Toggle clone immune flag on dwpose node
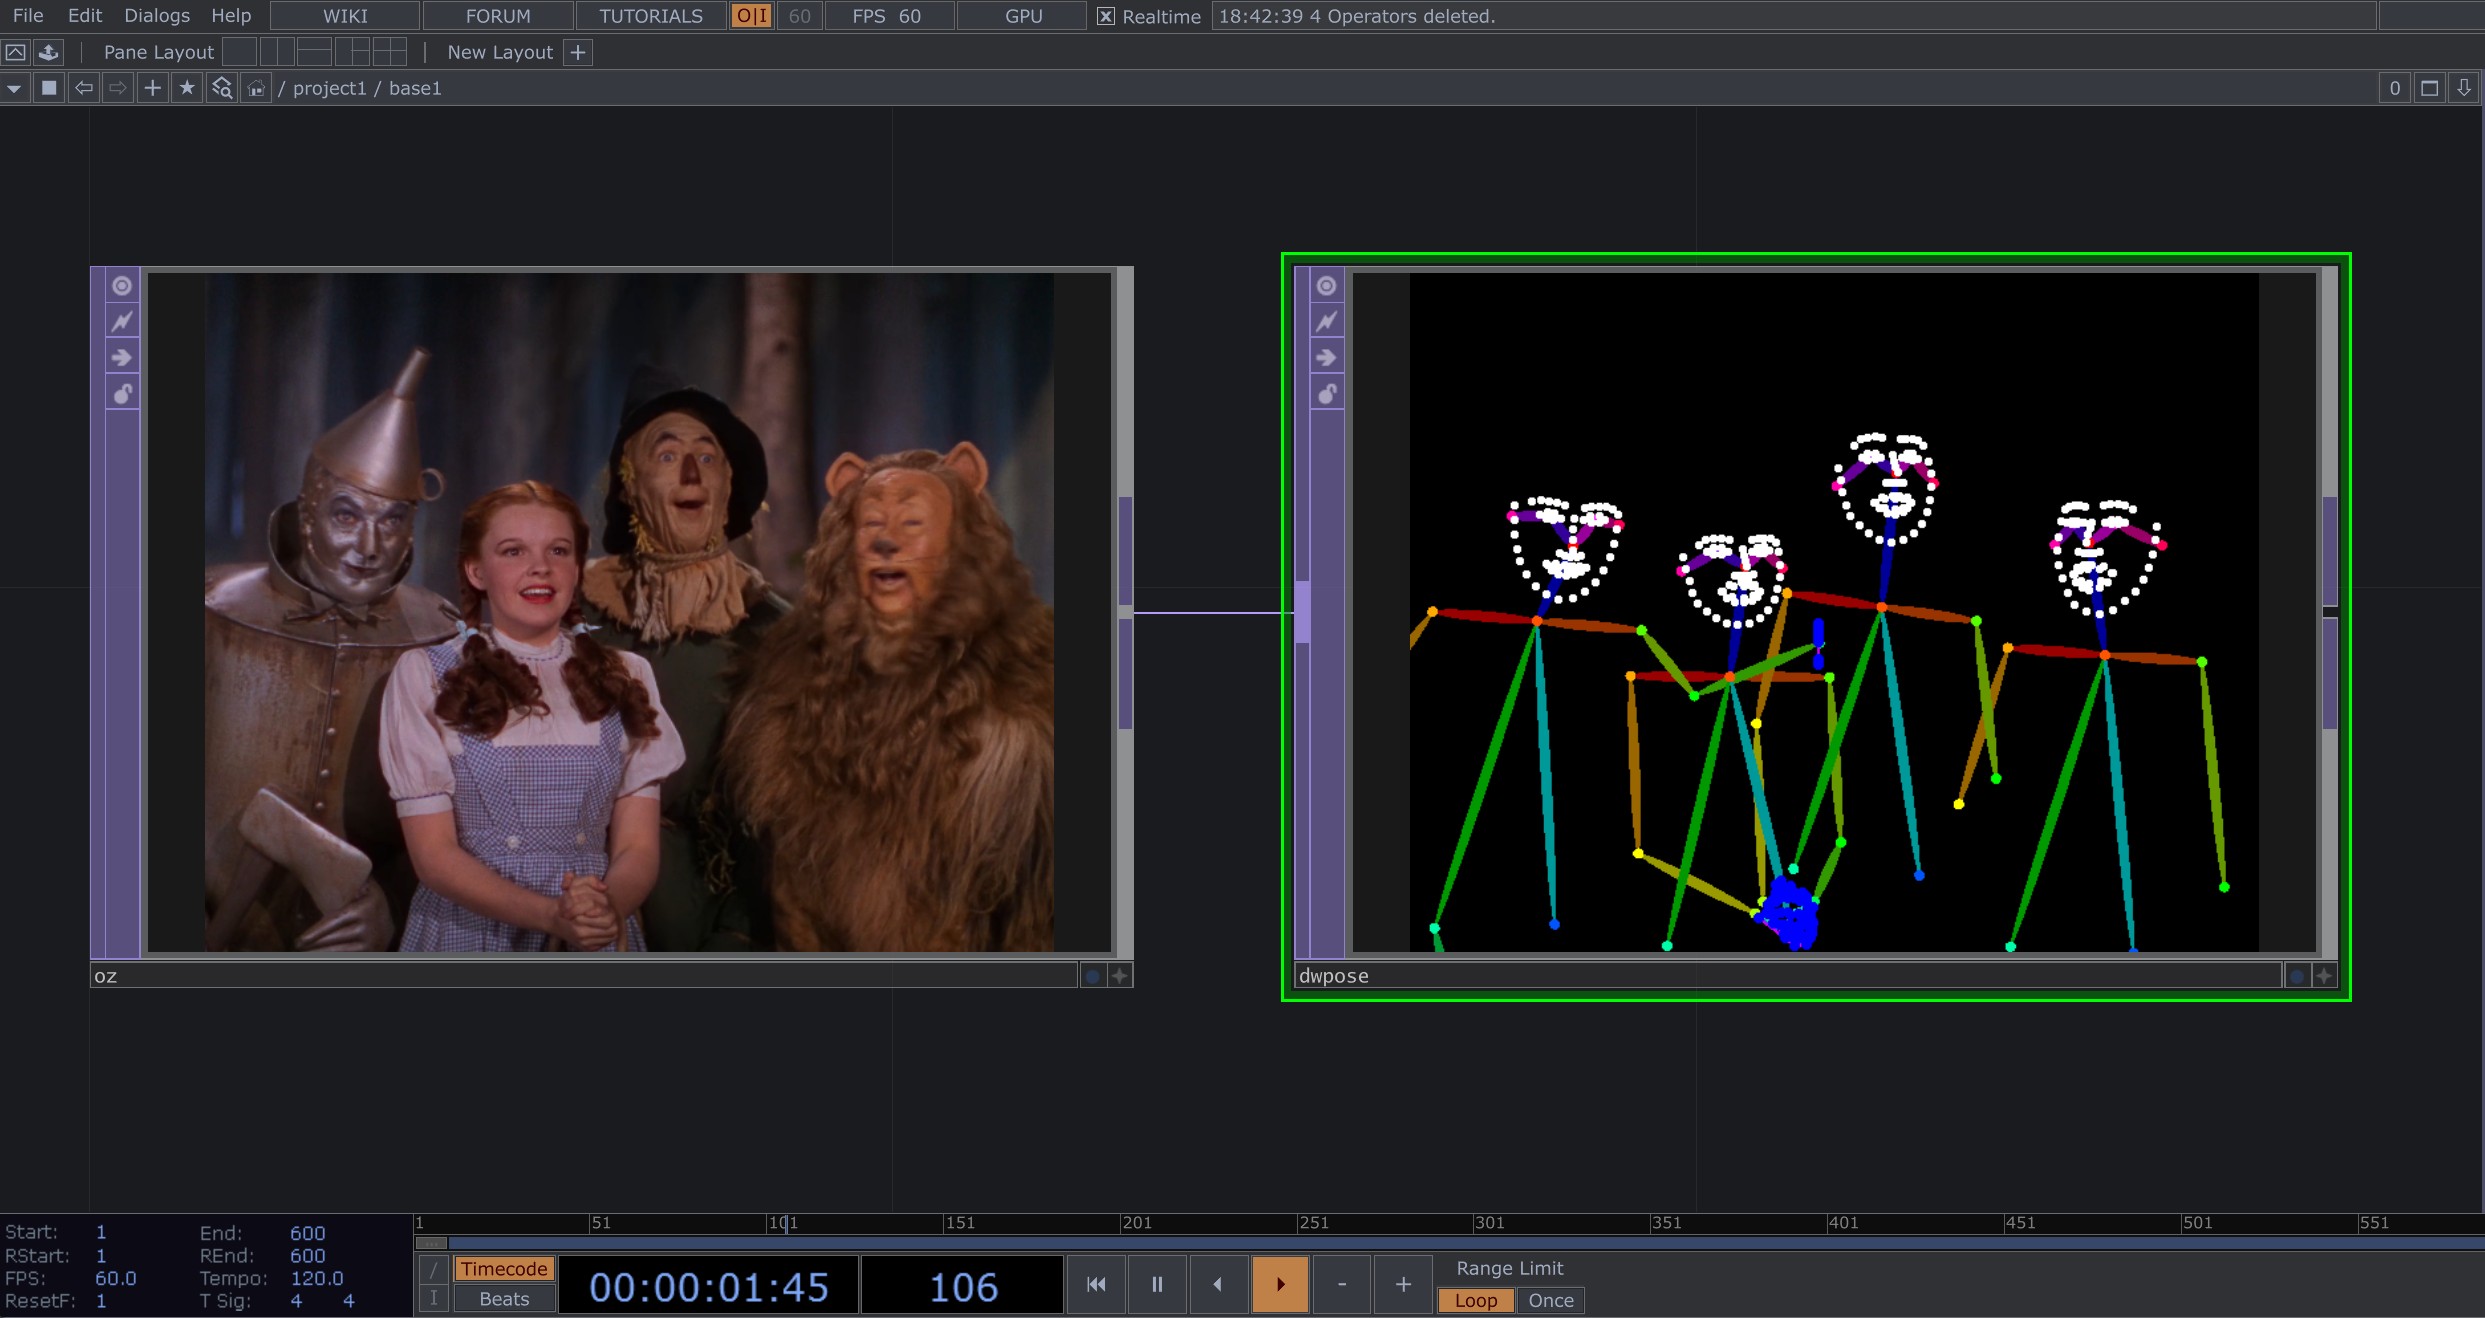This screenshot has height=1318, width=2485. pyautogui.click(x=1326, y=322)
